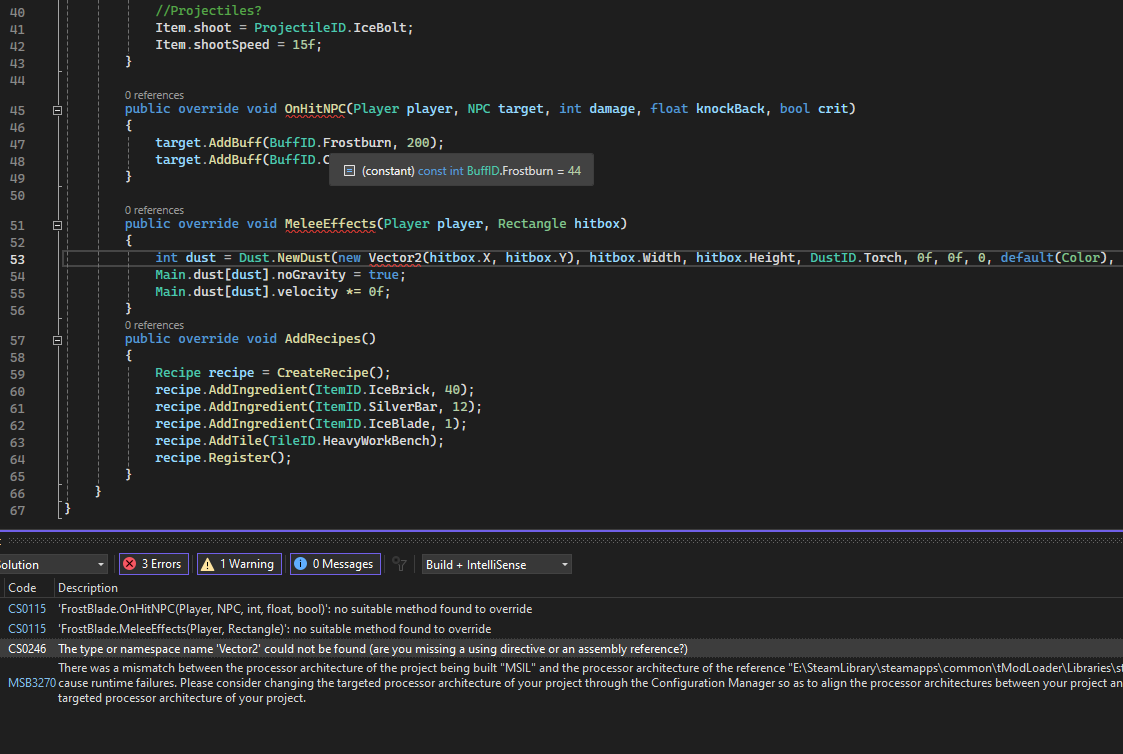Click the red error X icon
Image resolution: width=1123 pixels, height=754 pixels.
tap(129, 564)
